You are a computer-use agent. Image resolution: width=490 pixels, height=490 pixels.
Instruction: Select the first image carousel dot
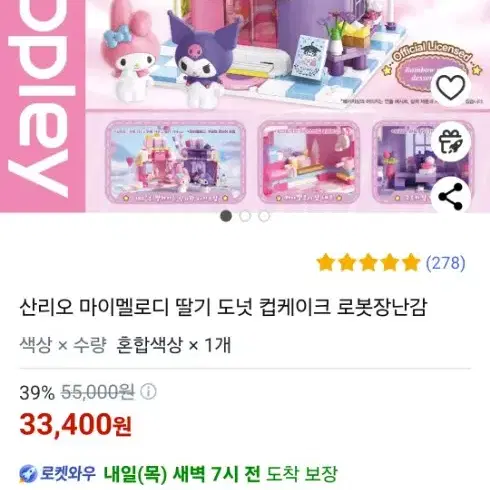click(226, 216)
